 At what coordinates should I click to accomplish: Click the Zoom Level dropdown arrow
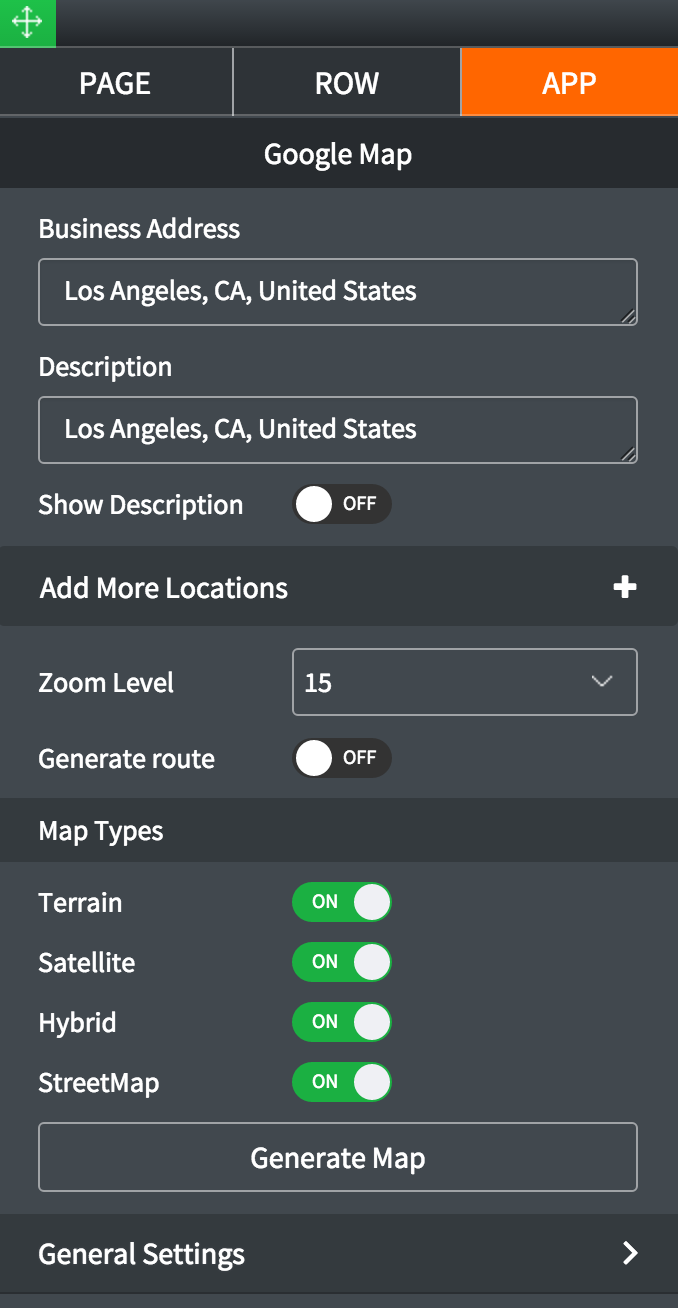(x=601, y=682)
